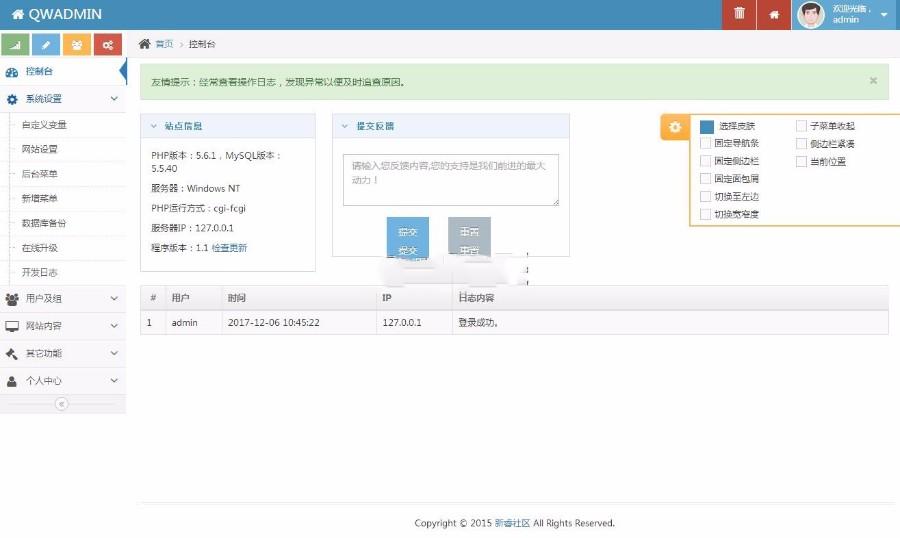
Task: Open 新增菜单 submenu item
Action: (40, 199)
